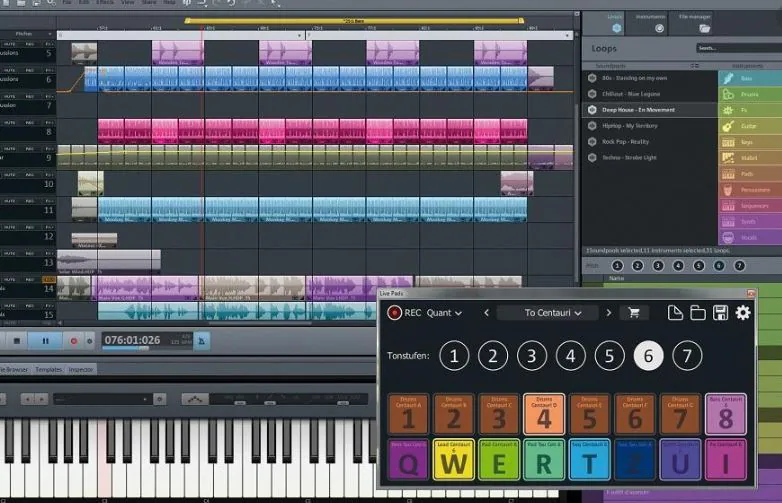
Task: Click the red REC button in Live Pads
Action: pos(394,313)
